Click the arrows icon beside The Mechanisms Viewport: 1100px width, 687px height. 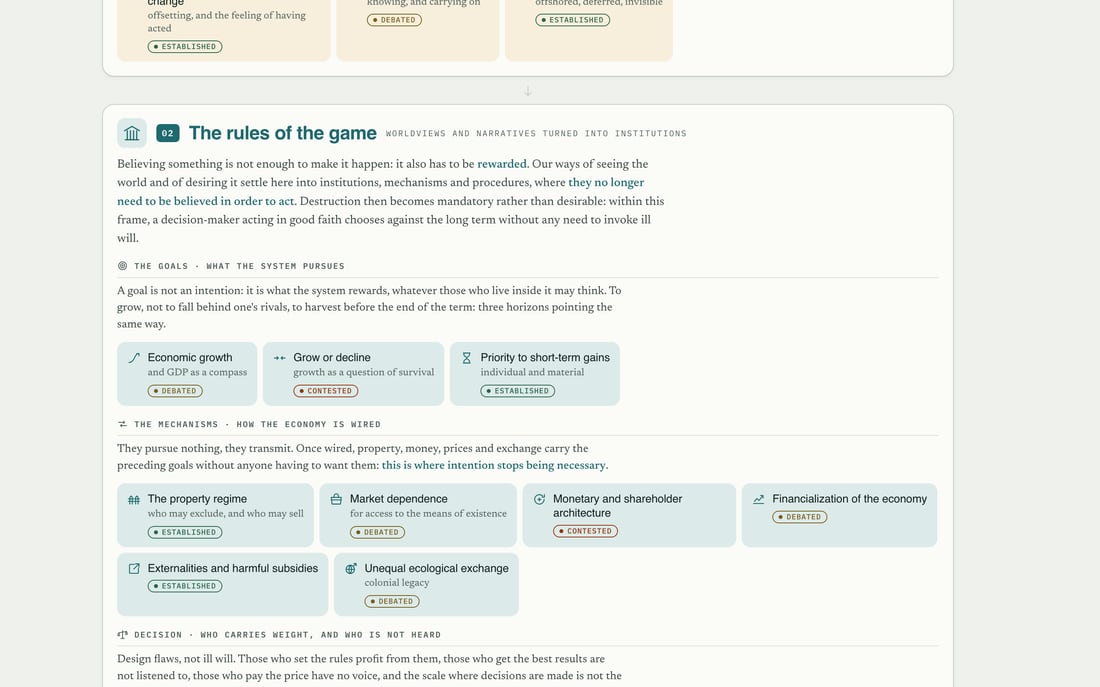[123, 424]
